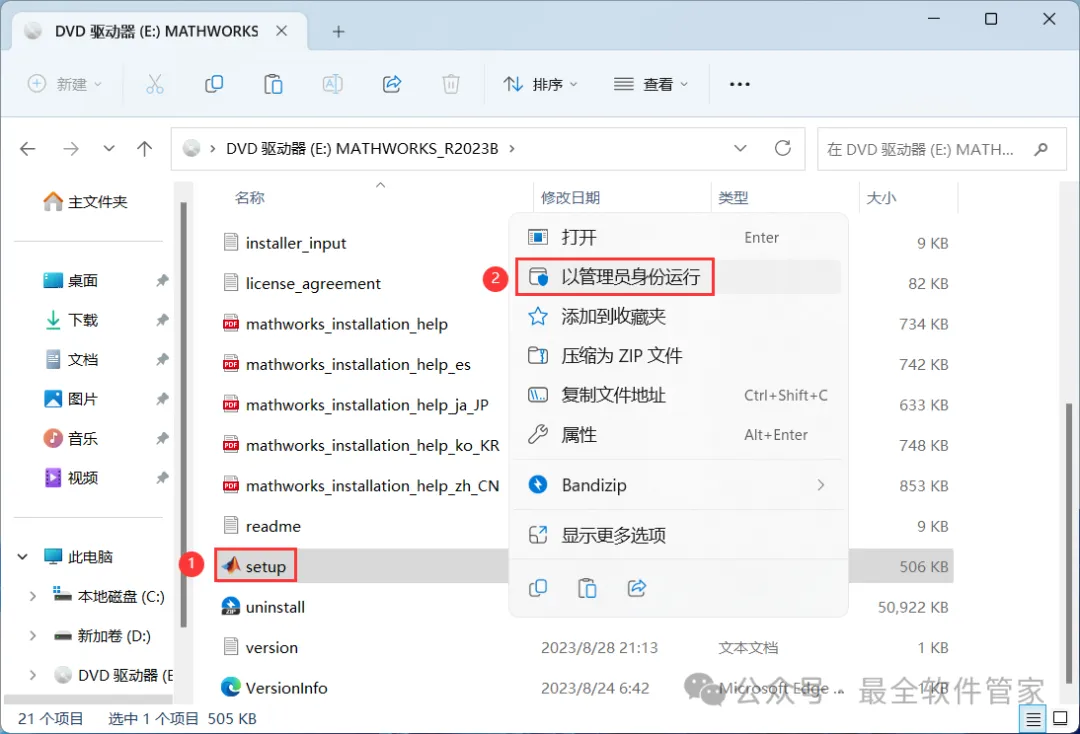Choose 属性 from context menu
The height and width of the screenshot is (734, 1080).
(678, 434)
